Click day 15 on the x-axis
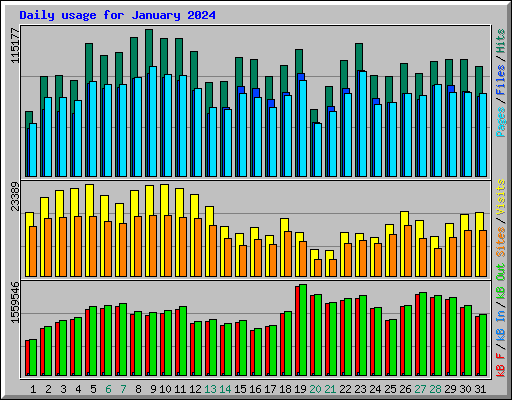The height and width of the screenshot is (400, 512). click(240, 389)
